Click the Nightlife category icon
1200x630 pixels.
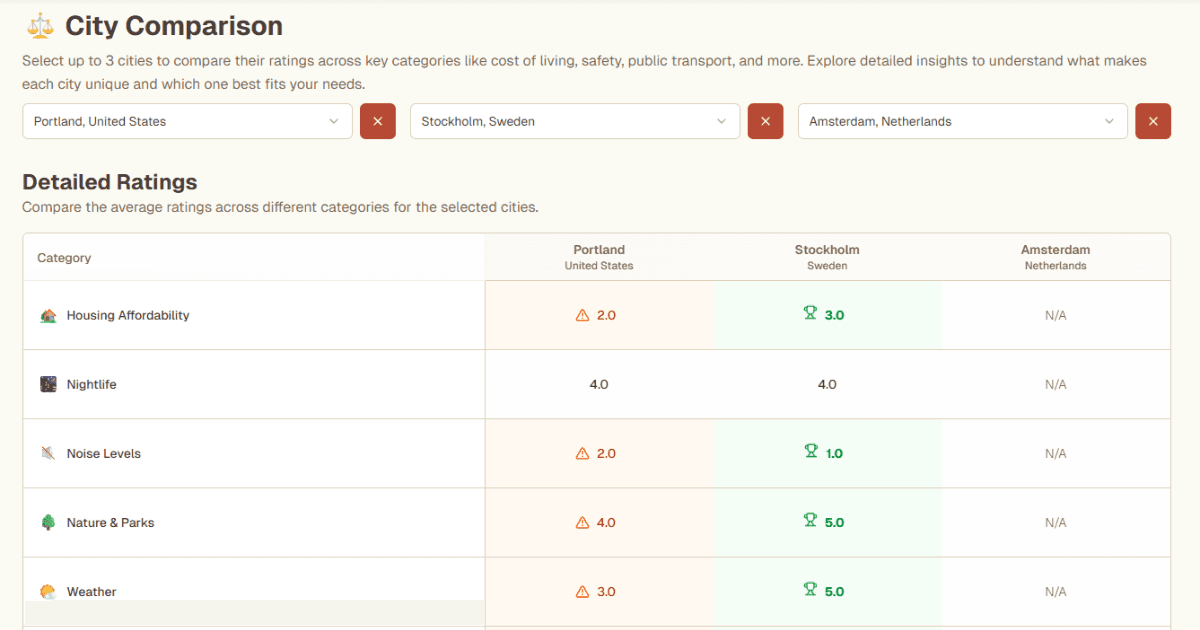pyautogui.click(x=48, y=384)
